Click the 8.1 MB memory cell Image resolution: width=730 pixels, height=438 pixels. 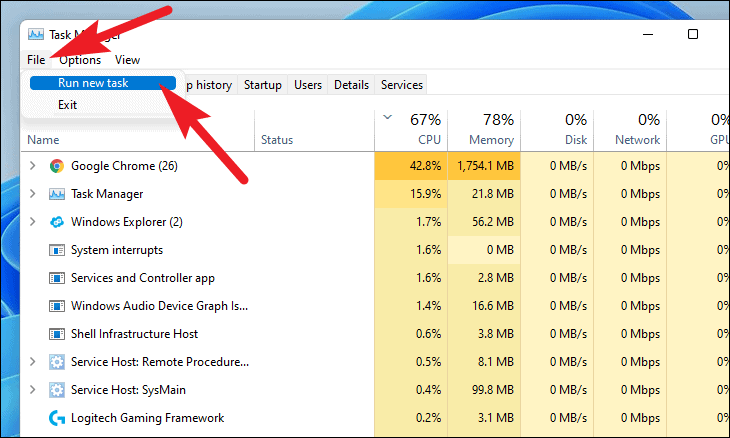pos(484,362)
